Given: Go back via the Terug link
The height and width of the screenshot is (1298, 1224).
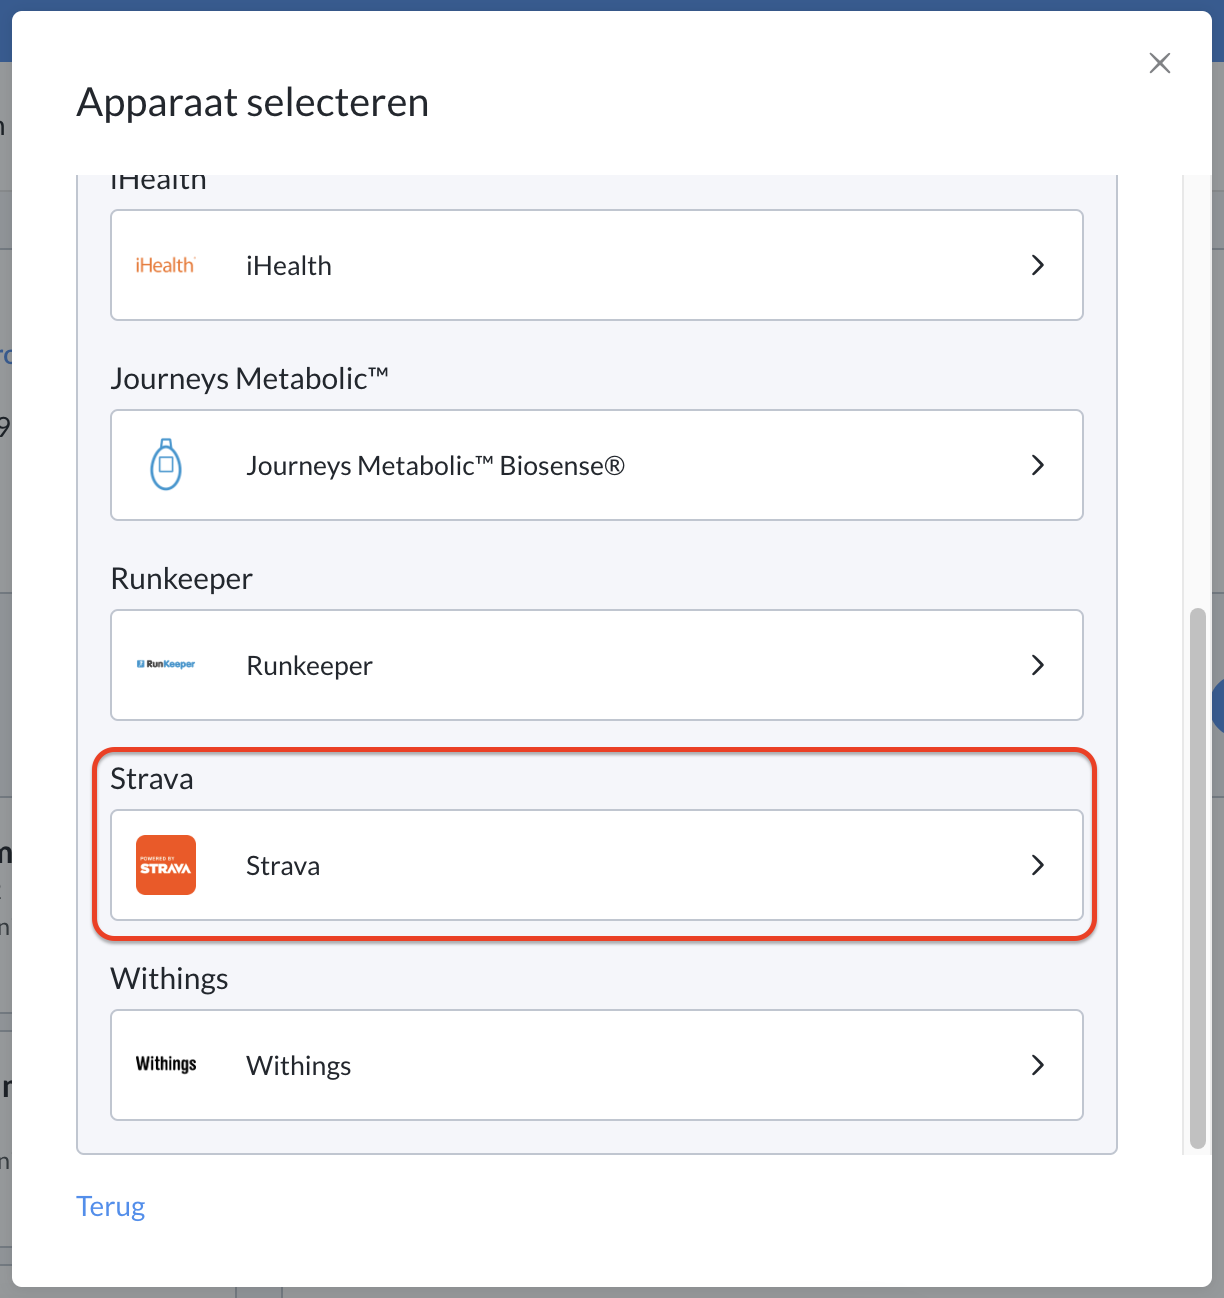Looking at the screenshot, I should [x=111, y=1206].
